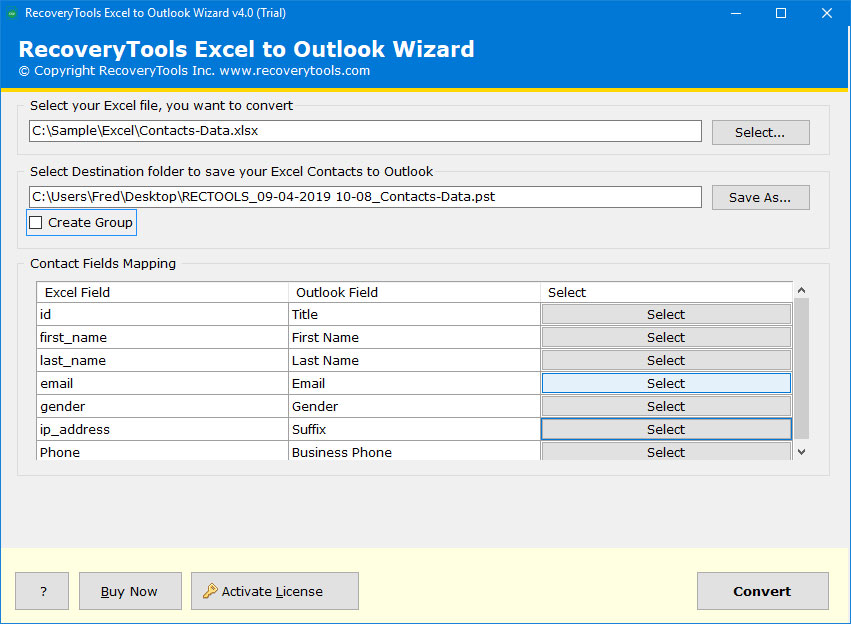Click the 'Outlook Field' column header
Screen dimensions: 851x624
pyautogui.click(x=414, y=292)
